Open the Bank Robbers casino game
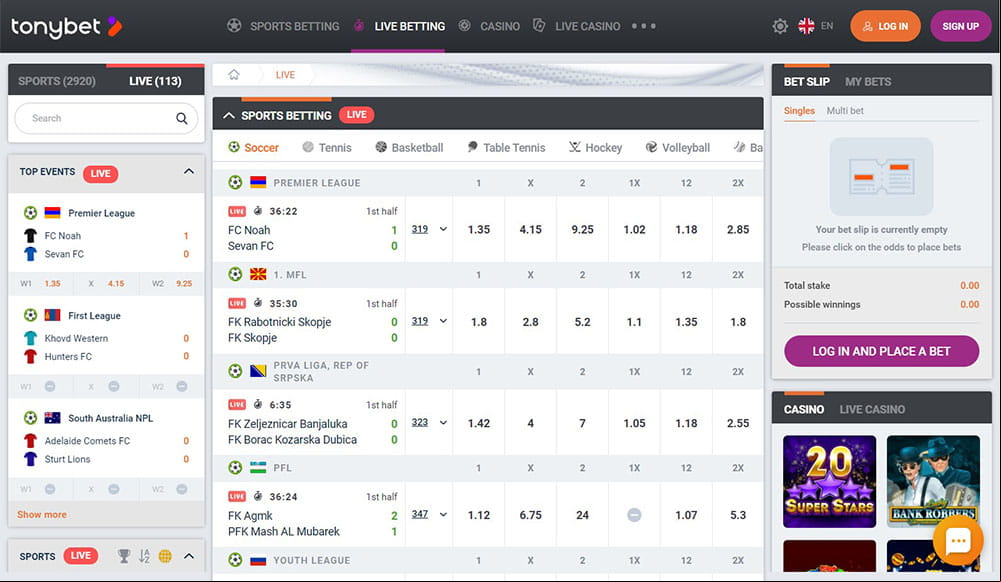The height and width of the screenshot is (582, 1001). [933, 481]
